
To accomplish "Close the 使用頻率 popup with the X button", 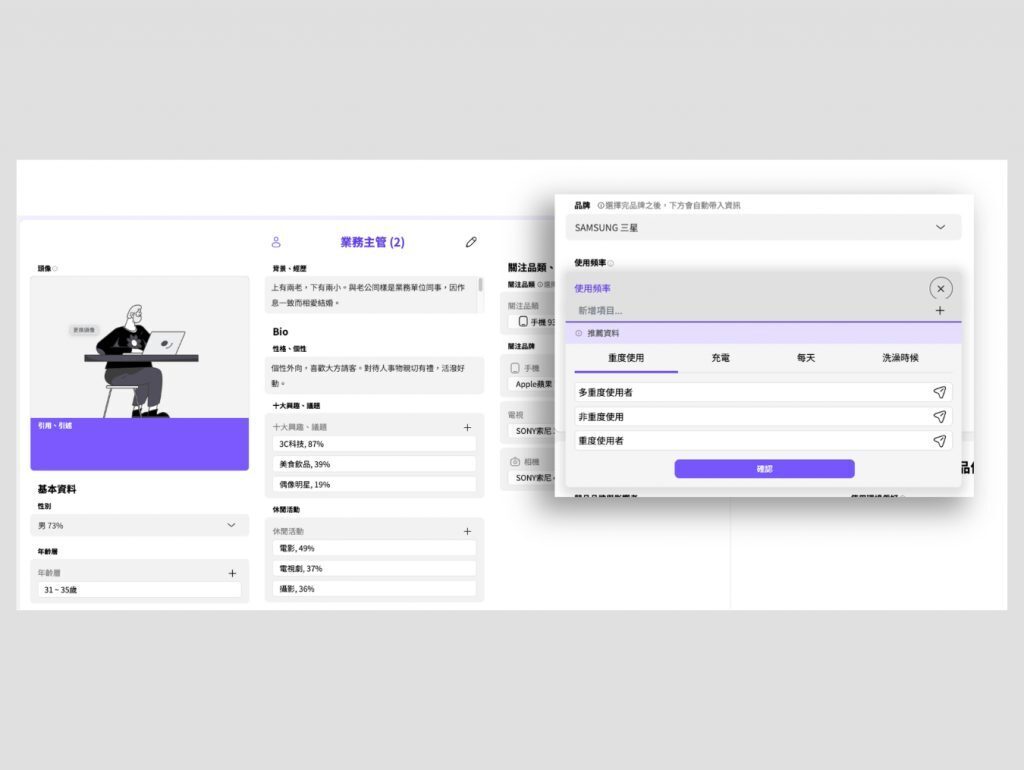I will coord(940,289).
